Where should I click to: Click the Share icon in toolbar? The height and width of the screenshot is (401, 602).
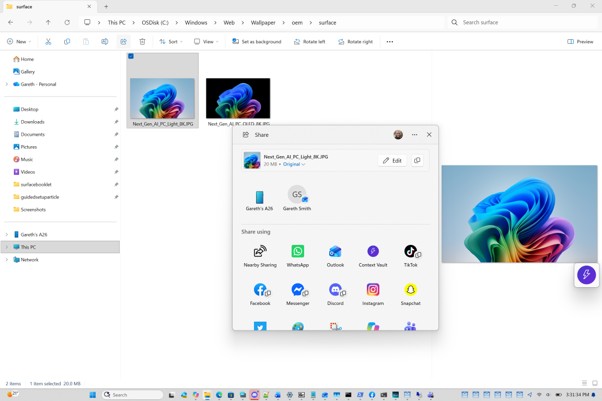(123, 41)
